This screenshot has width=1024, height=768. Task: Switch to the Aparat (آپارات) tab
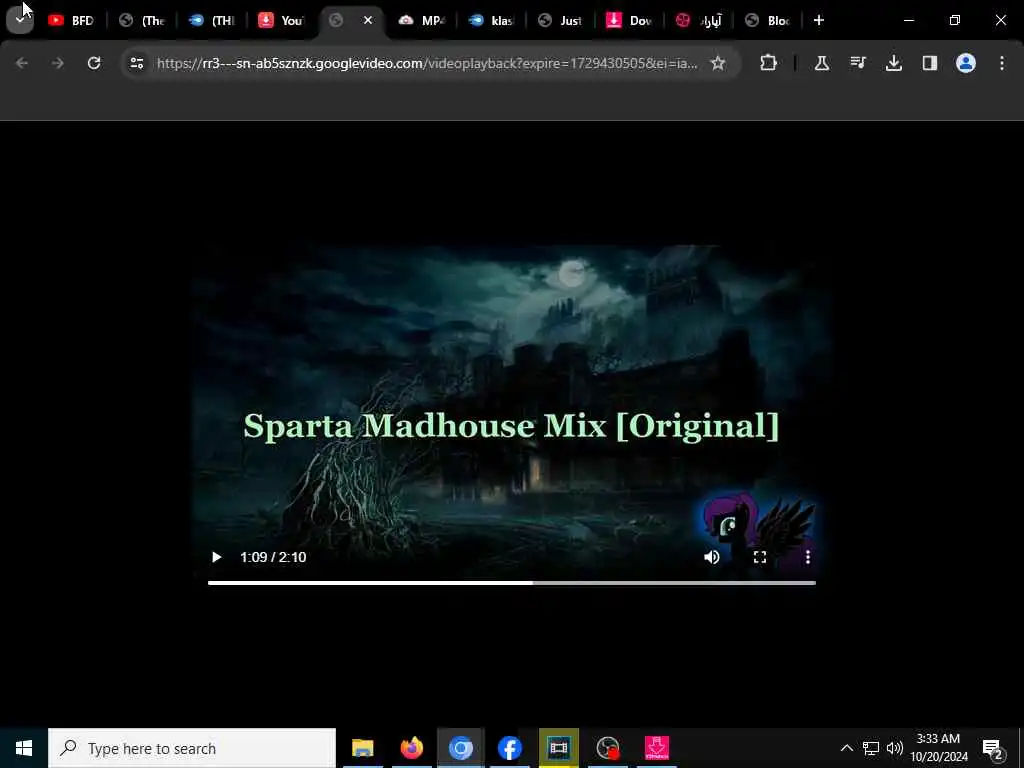(699, 20)
